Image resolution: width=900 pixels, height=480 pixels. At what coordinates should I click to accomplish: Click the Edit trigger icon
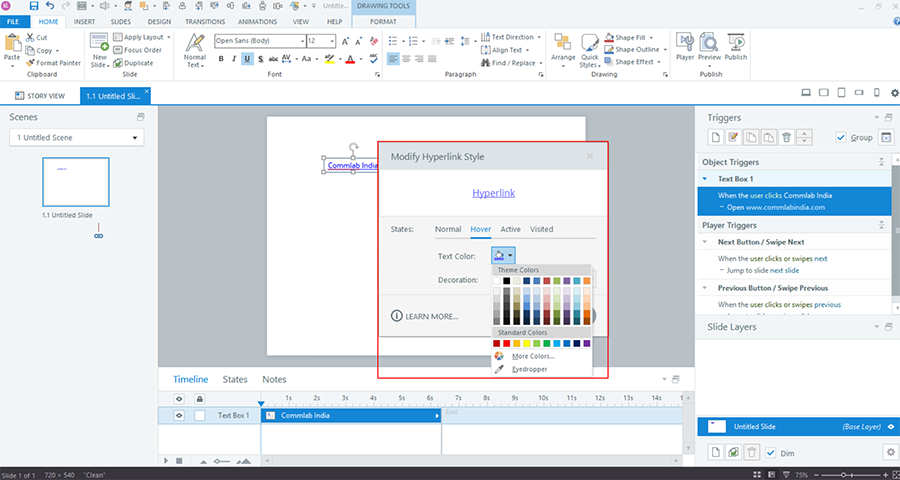click(733, 137)
